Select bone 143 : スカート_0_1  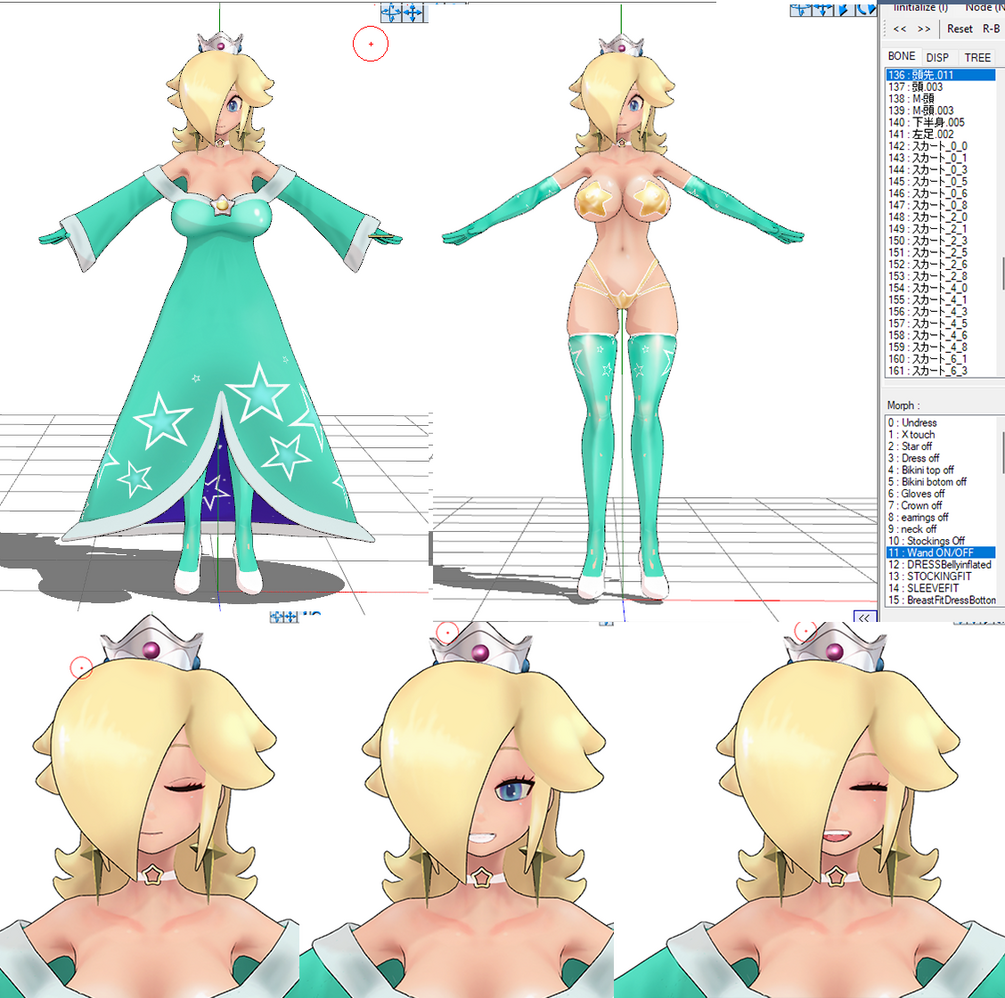940,158
